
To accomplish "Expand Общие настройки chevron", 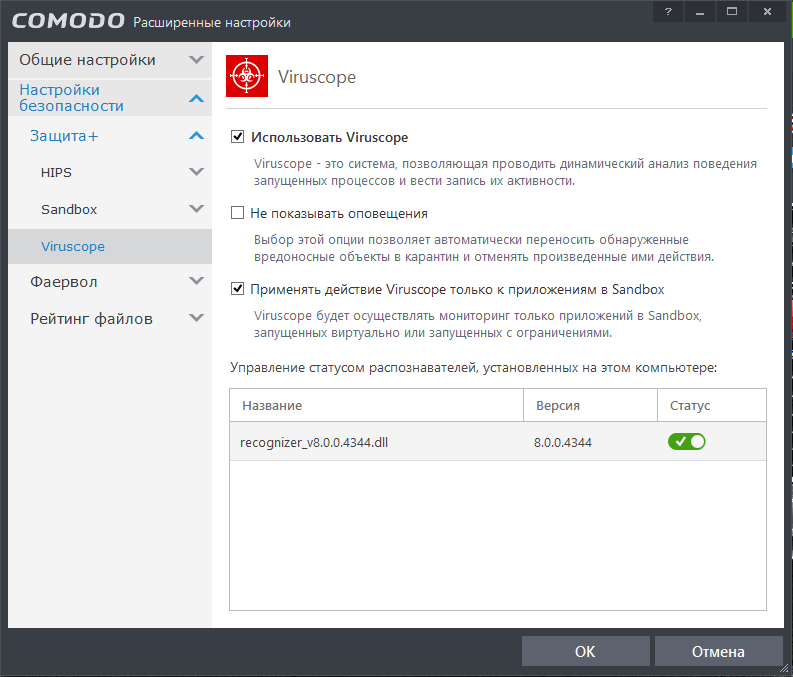I will [x=196, y=60].
